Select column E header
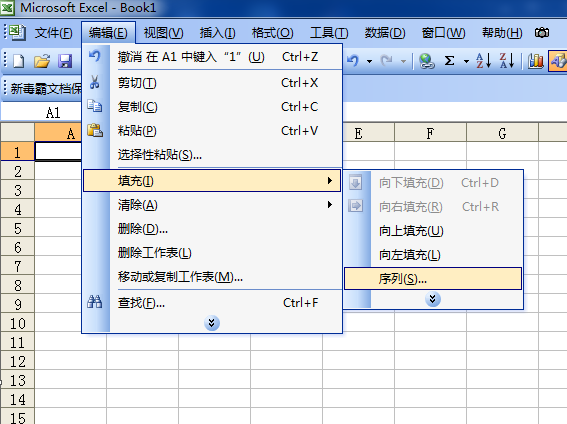 pos(368,133)
